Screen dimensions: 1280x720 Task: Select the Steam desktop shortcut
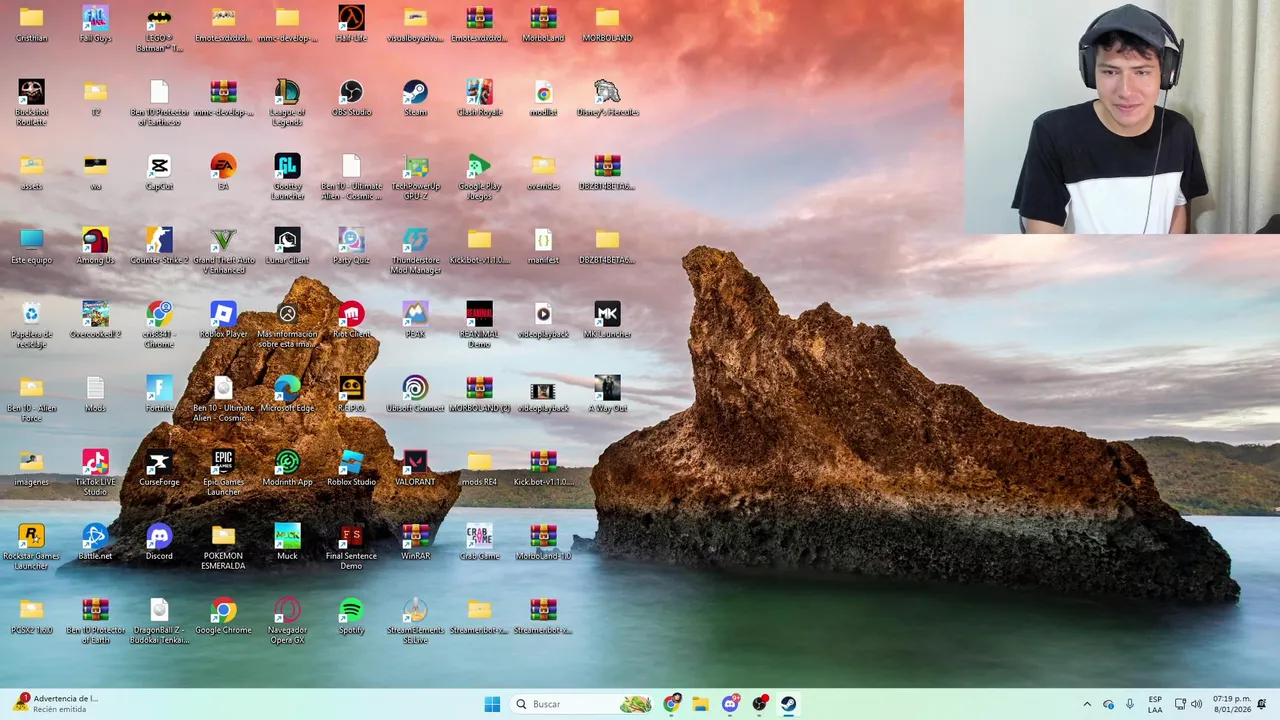coord(415,99)
